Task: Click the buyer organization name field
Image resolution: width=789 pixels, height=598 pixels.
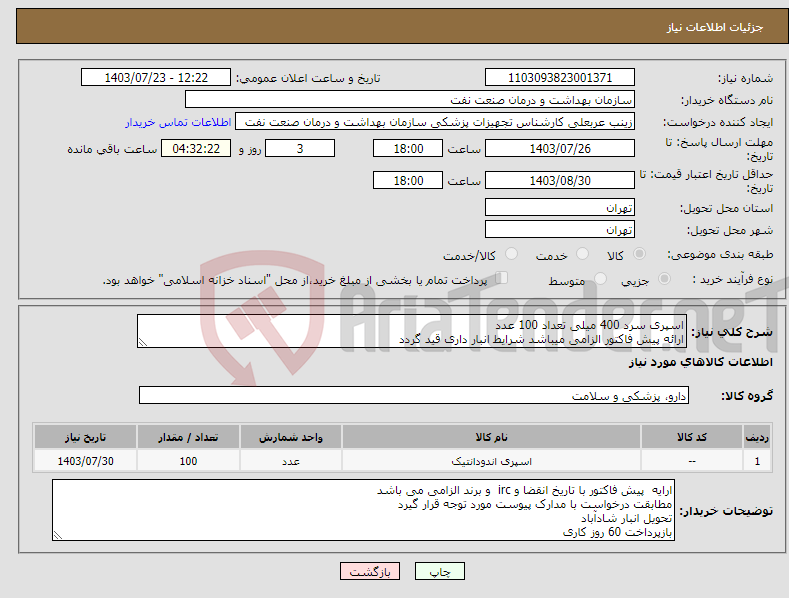Action: click(x=410, y=100)
